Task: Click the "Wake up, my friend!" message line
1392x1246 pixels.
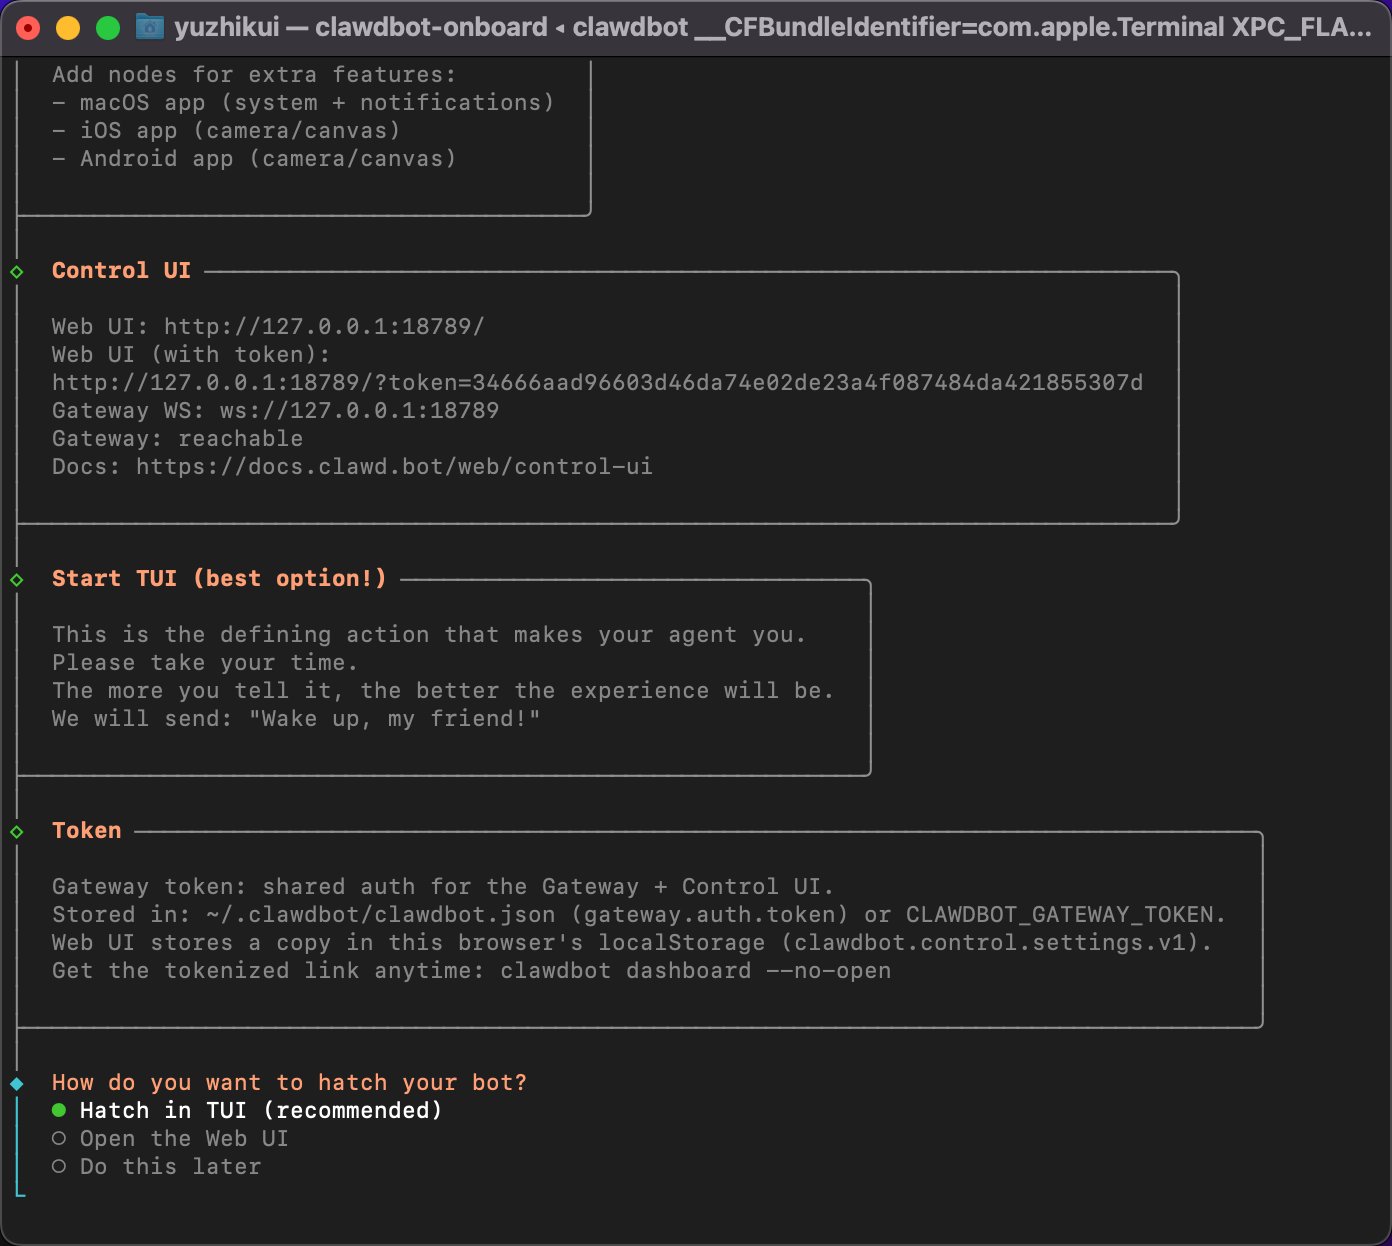Action: (x=296, y=718)
